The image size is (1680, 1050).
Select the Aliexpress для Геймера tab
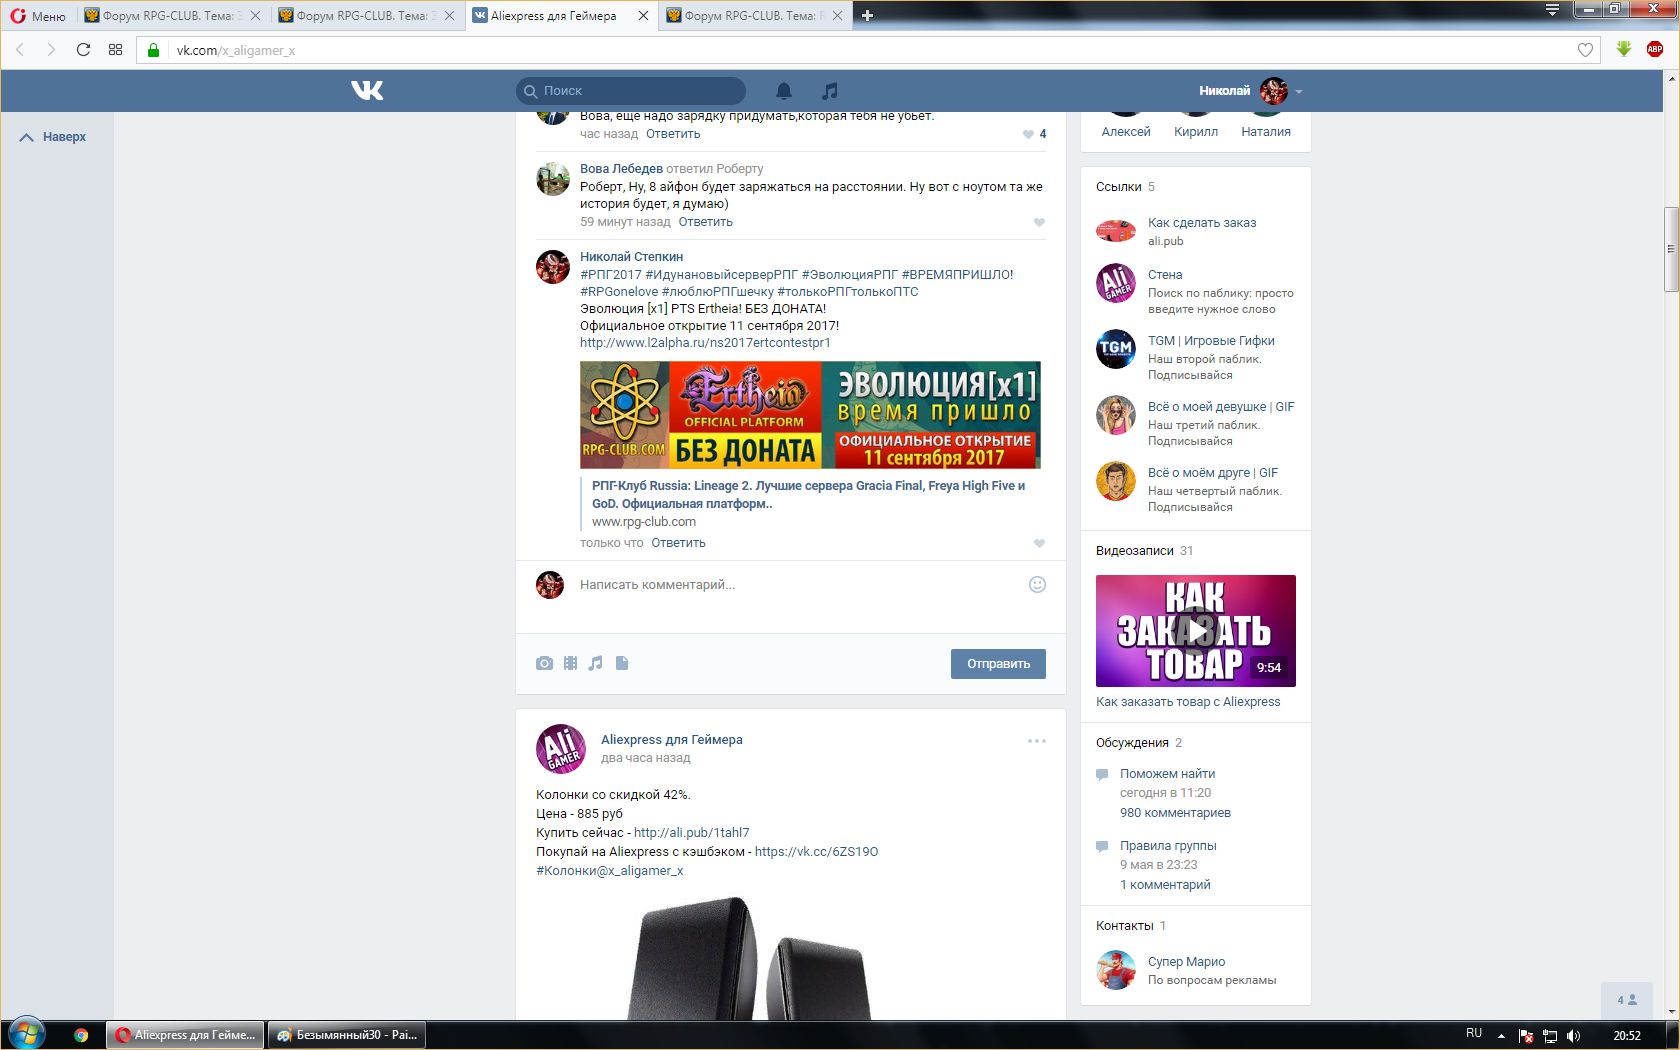point(561,16)
